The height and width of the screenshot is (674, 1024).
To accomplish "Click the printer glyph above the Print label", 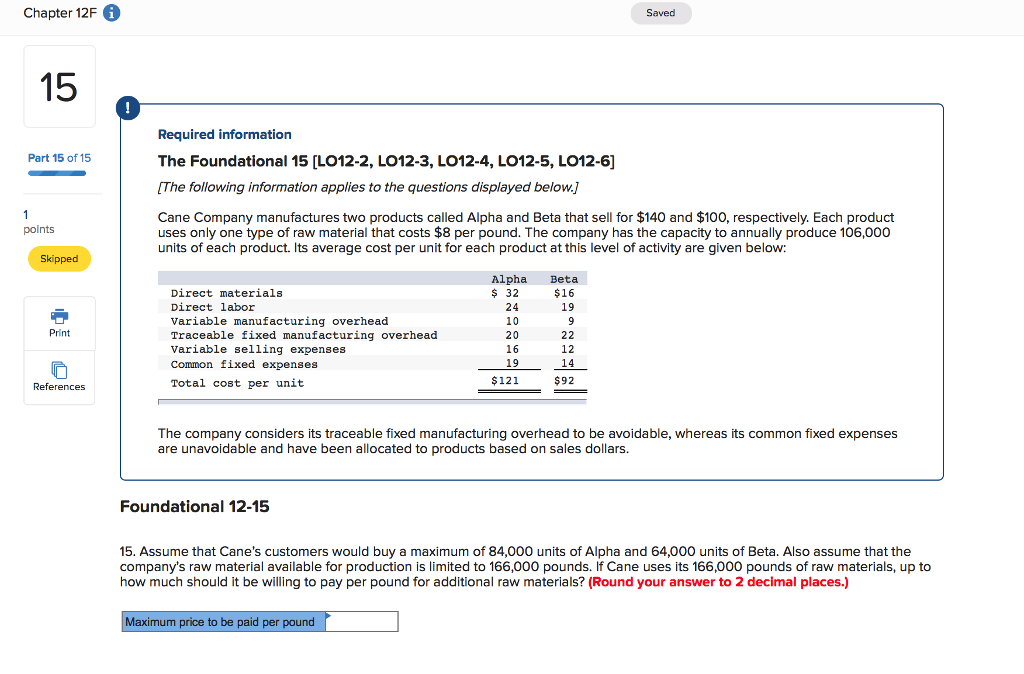I will [58, 314].
